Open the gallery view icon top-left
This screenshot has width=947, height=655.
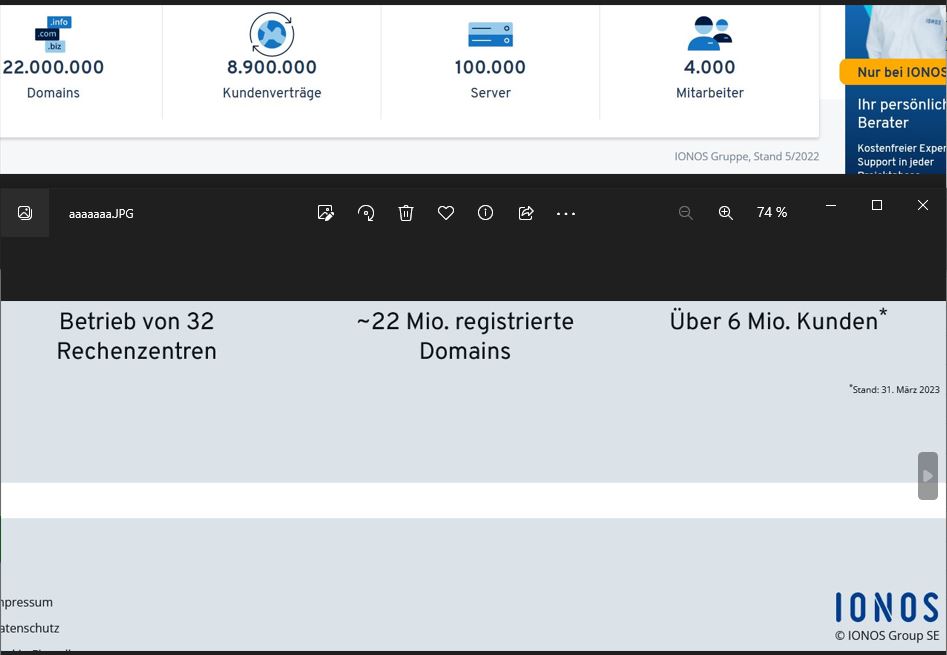coord(24,212)
